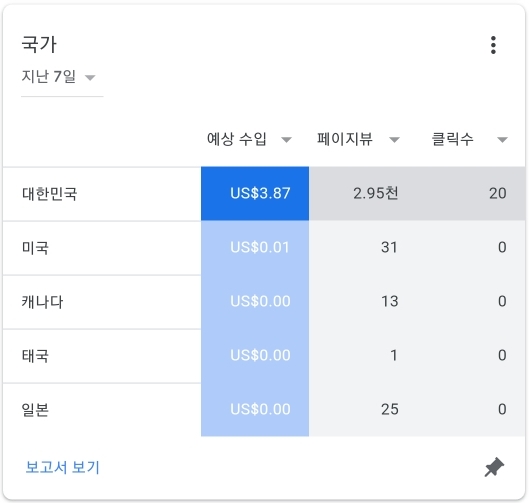The width and height of the screenshot is (529, 503).
Task: Click the 0 clicks value for 일본
Action: point(502,409)
